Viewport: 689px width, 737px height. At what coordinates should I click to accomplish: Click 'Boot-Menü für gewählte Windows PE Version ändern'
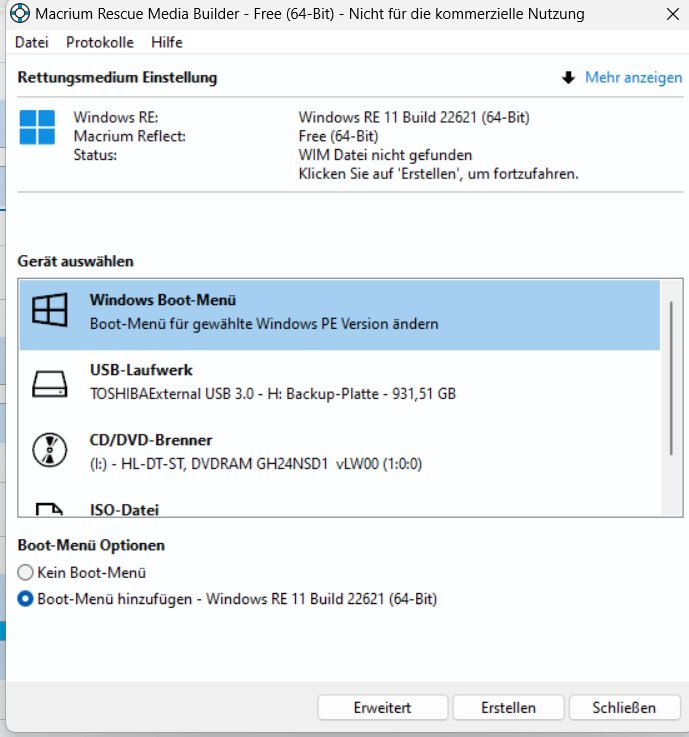tap(264, 324)
